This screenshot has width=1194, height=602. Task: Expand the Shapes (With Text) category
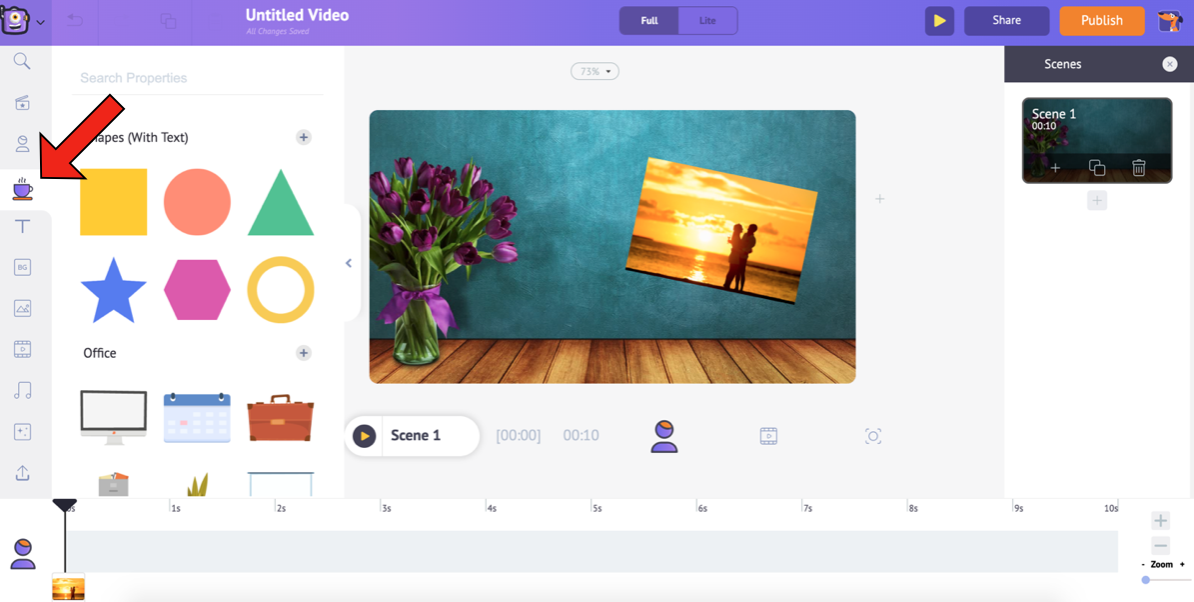[304, 137]
